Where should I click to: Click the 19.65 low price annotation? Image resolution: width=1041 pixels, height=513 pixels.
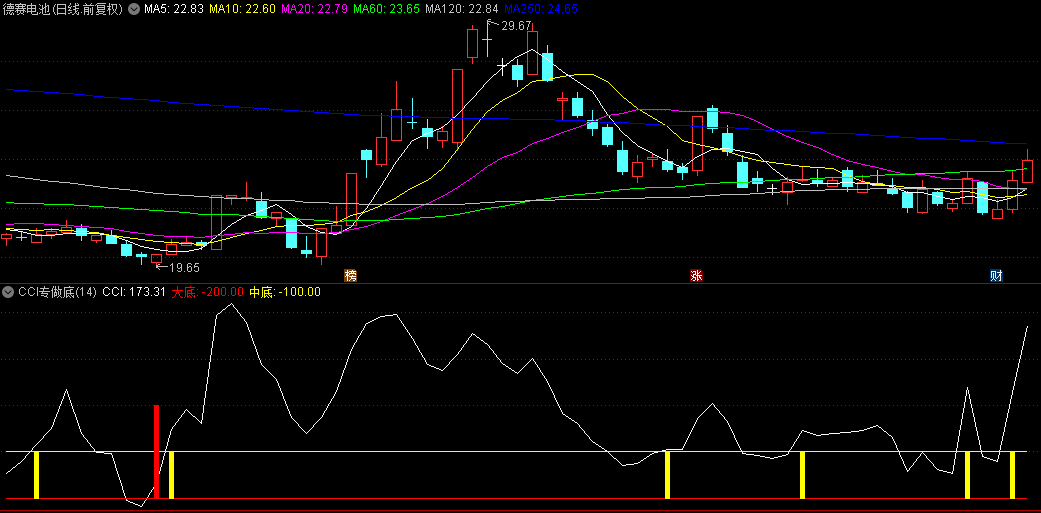click(x=184, y=267)
